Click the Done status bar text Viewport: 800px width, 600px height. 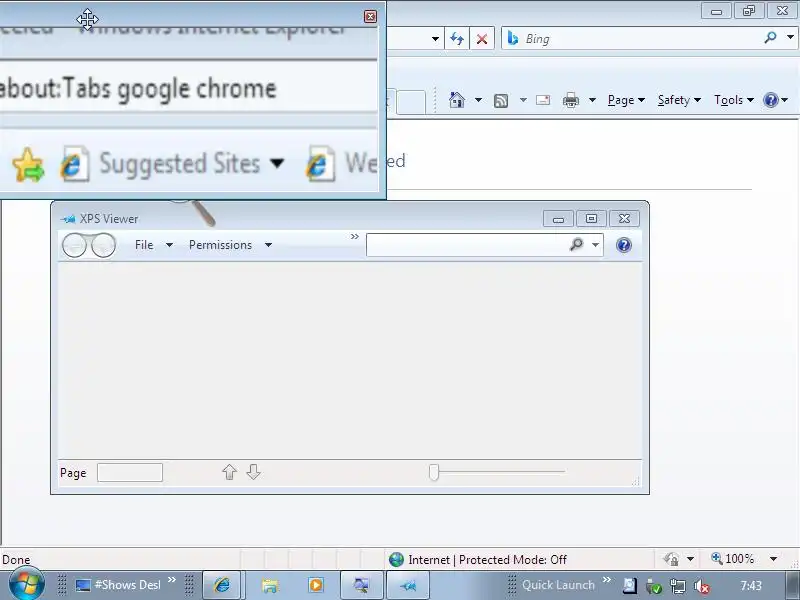[x=16, y=560]
